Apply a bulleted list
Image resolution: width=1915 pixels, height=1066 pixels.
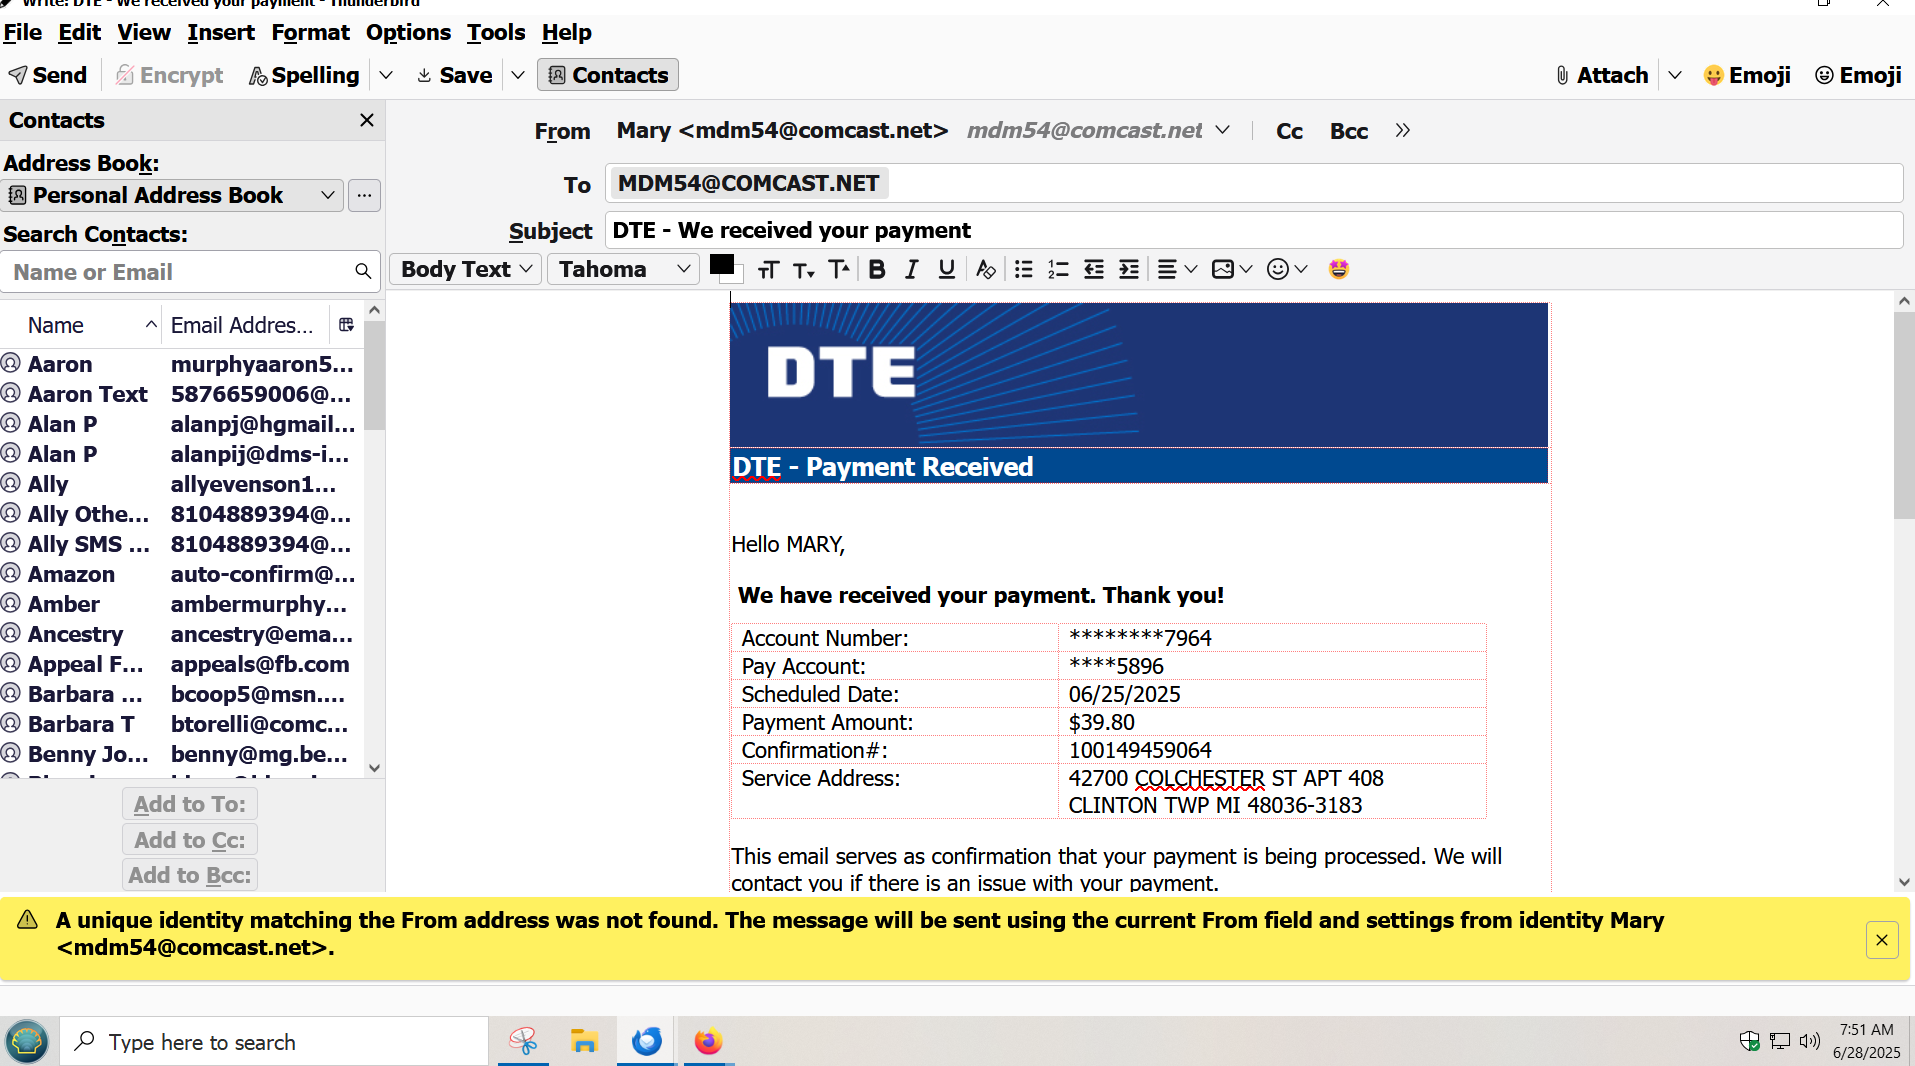tap(1023, 269)
